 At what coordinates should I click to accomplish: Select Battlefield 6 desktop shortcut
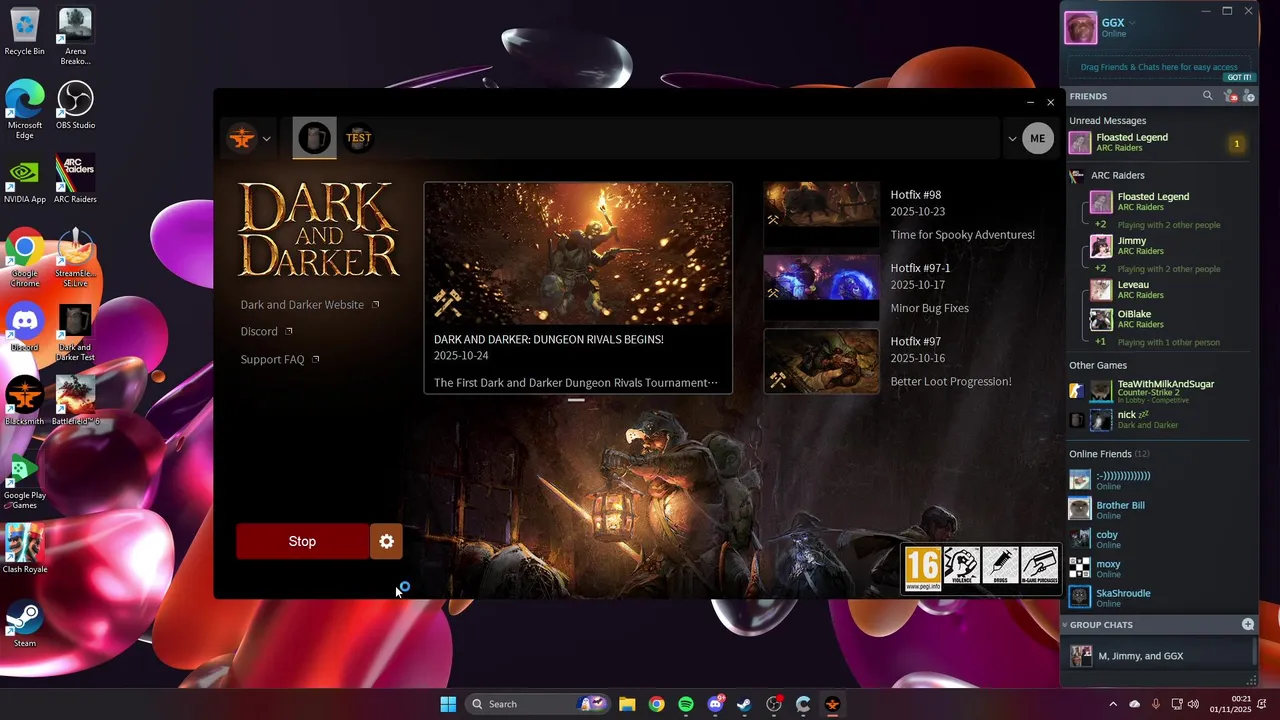(75, 401)
